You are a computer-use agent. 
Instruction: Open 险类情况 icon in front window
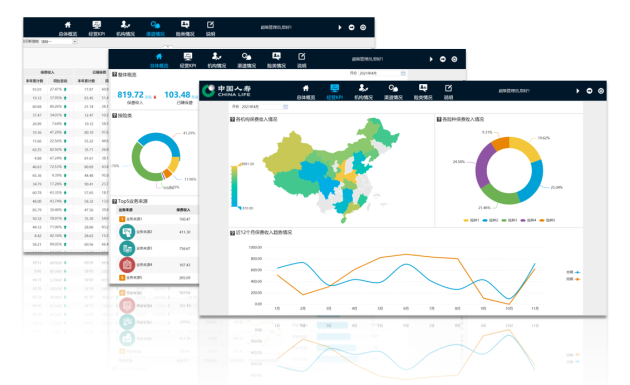coord(423,91)
